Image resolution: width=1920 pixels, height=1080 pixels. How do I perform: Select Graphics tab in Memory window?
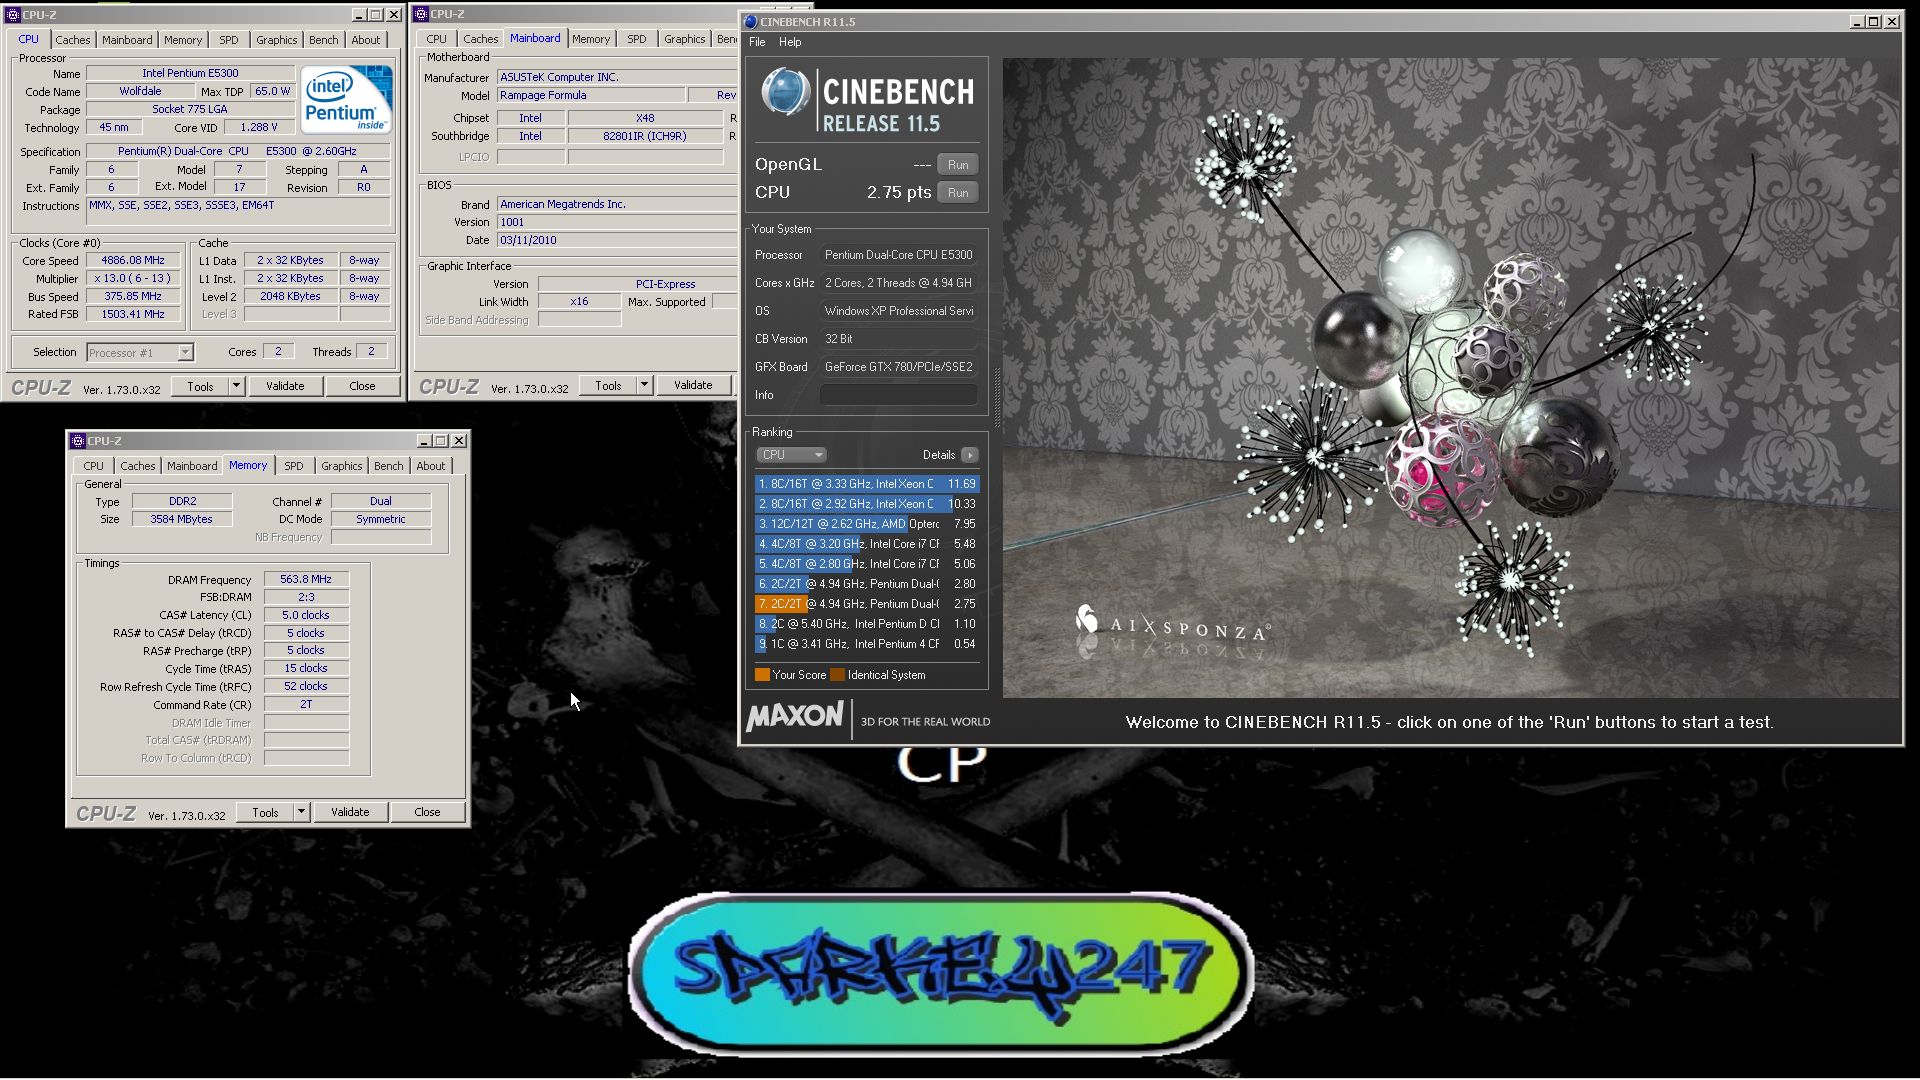tap(341, 466)
